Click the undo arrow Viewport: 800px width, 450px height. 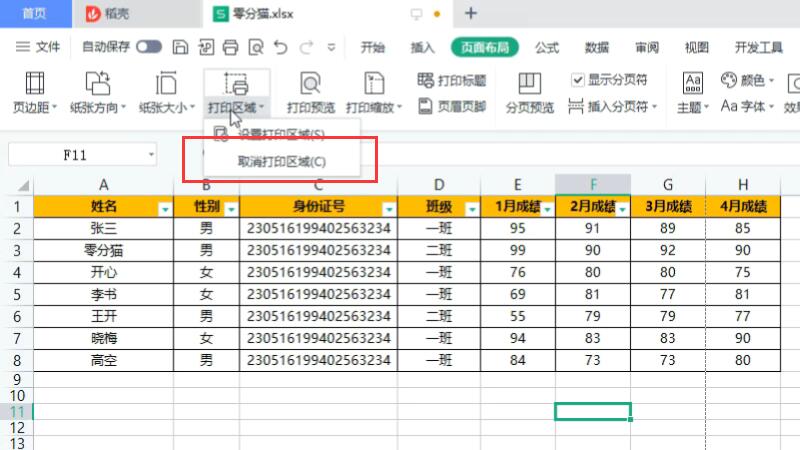click(x=281, y=47)
